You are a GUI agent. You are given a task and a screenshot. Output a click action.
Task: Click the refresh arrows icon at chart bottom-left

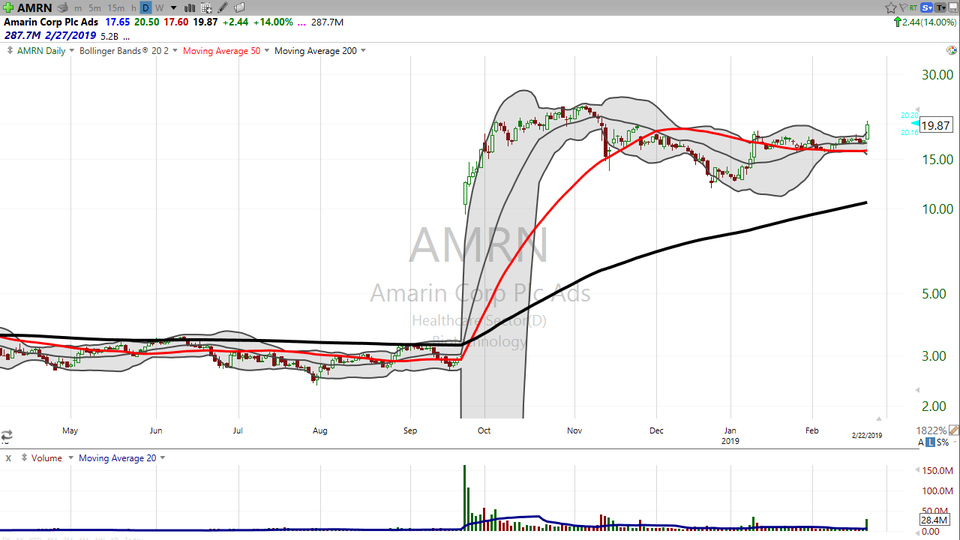(x=7, y=435)
